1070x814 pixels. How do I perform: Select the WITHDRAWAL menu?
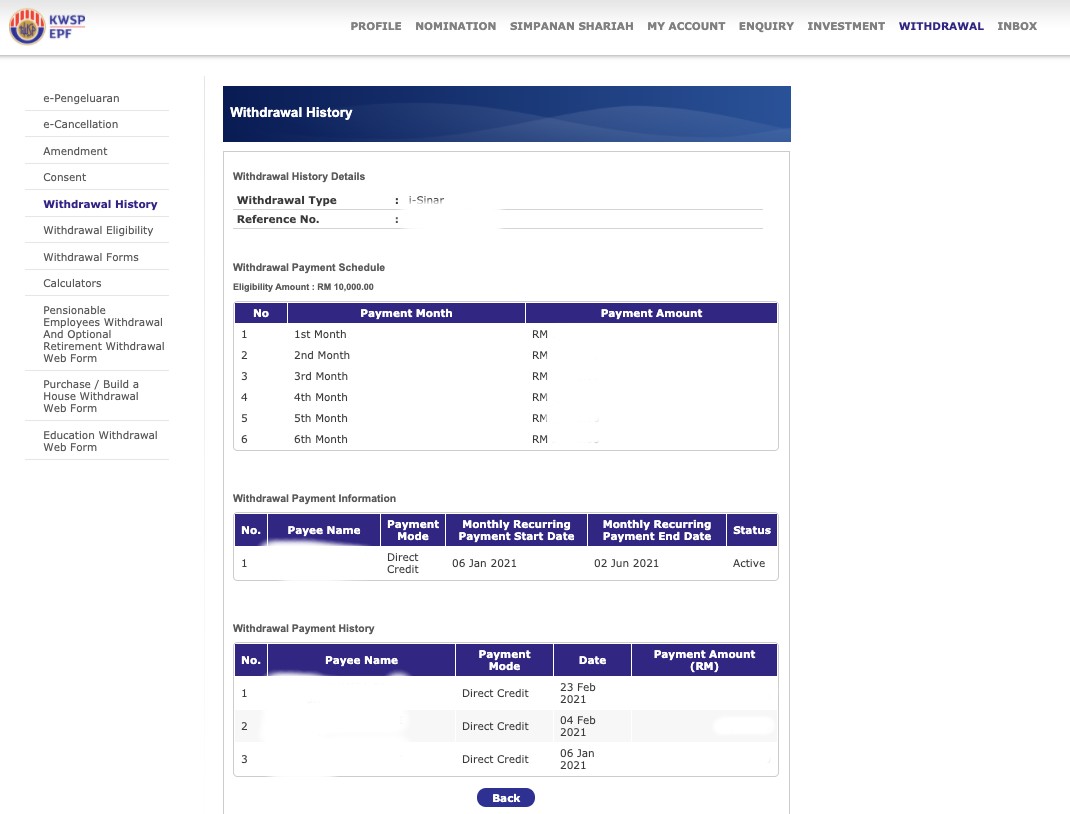pos(941,27)
